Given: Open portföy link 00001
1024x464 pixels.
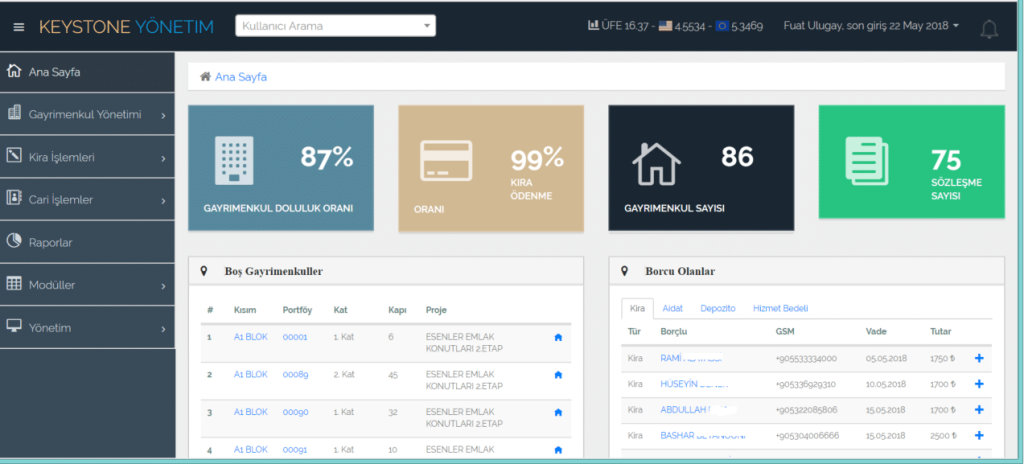Looking at the screenshot, I should pos(294,338).
